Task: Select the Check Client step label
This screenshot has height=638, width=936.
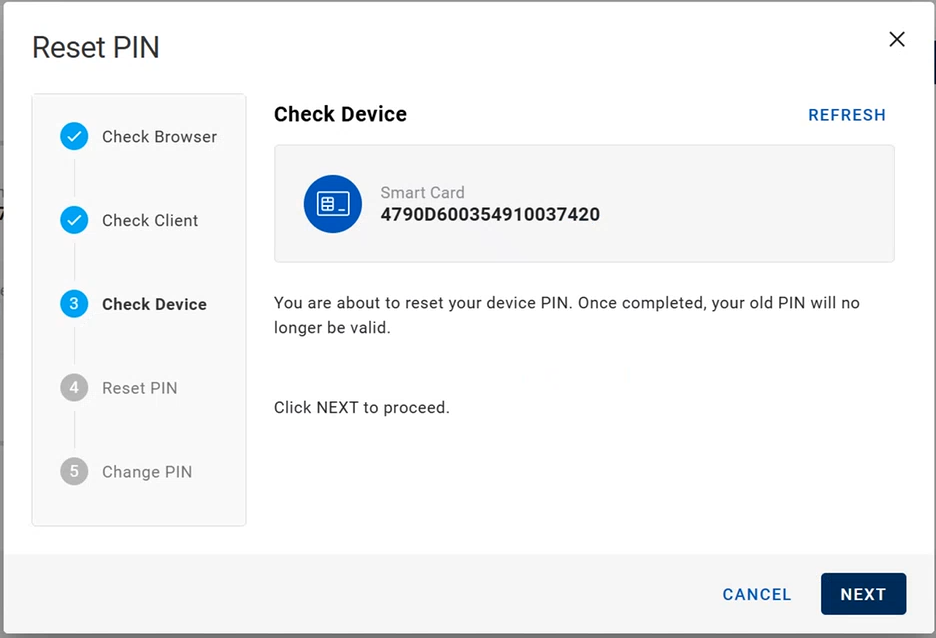Action: pyautogui.click(x=150, y=220)
